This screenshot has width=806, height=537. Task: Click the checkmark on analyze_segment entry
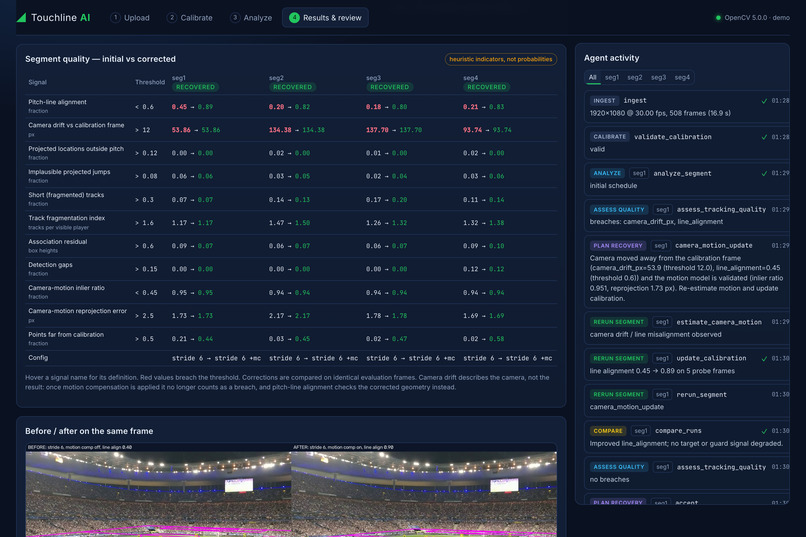764,174
